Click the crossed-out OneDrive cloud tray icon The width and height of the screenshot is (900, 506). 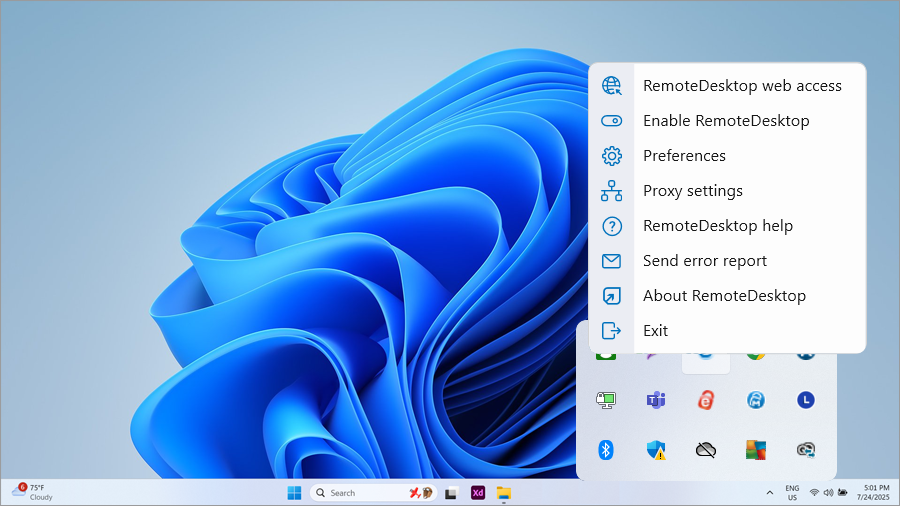pyautogui.click(x=706, y=450)
